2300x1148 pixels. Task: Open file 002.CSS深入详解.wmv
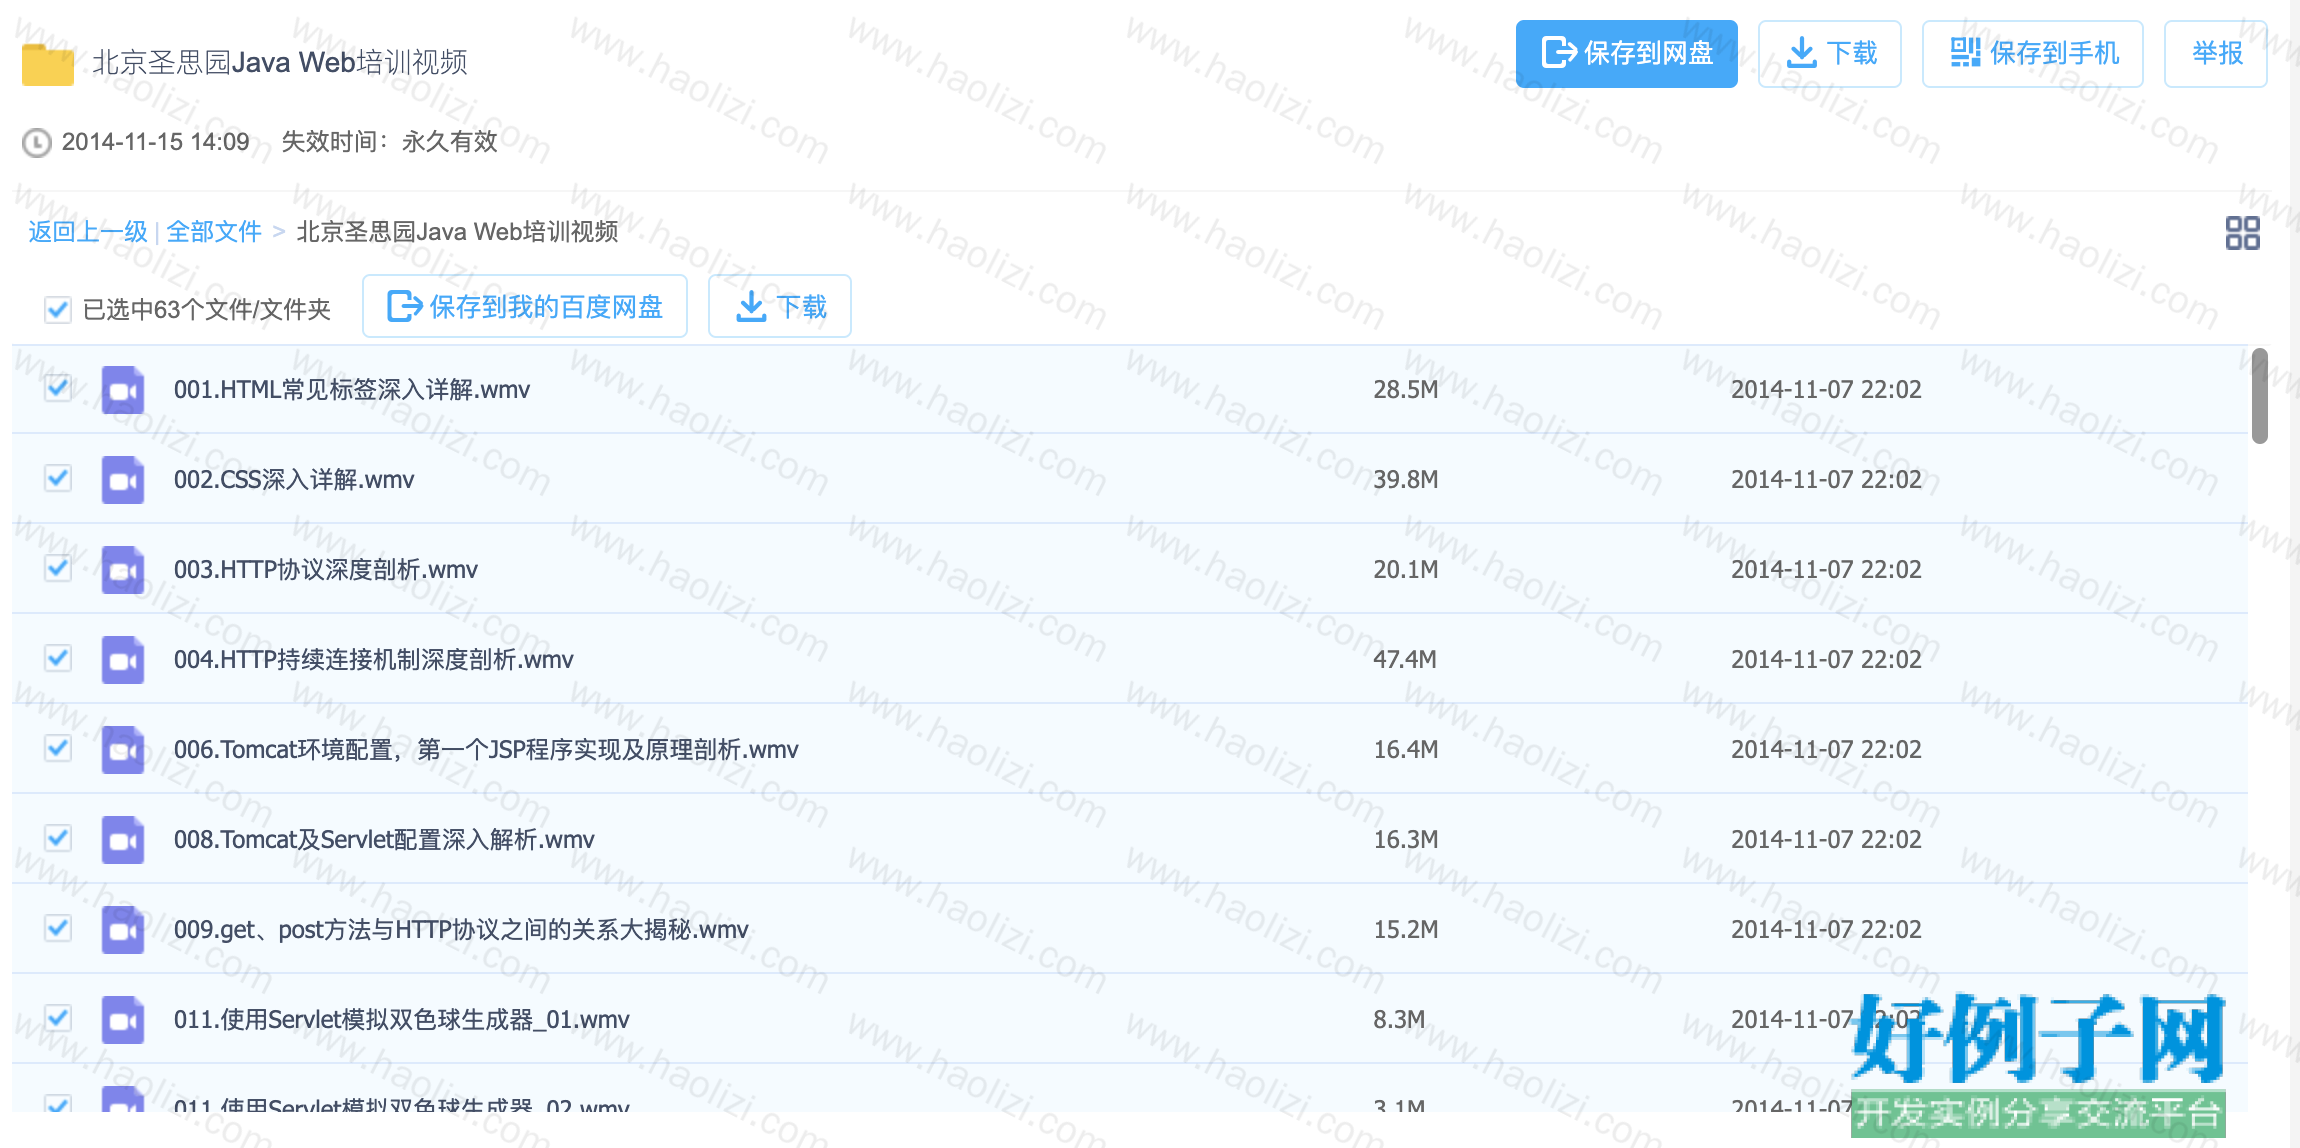pyautogui.click(x=294, y=480)
